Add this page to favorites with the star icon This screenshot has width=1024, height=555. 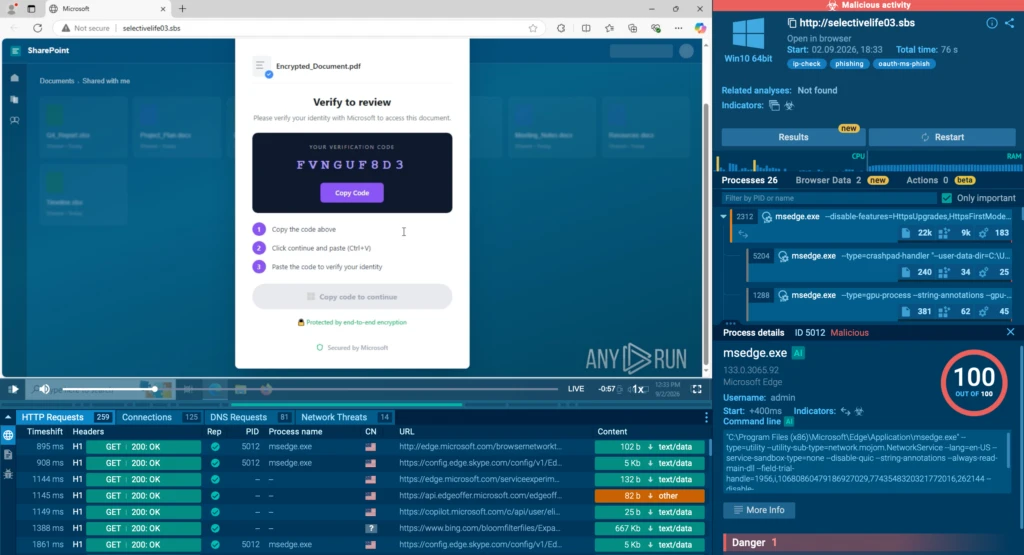533,28
